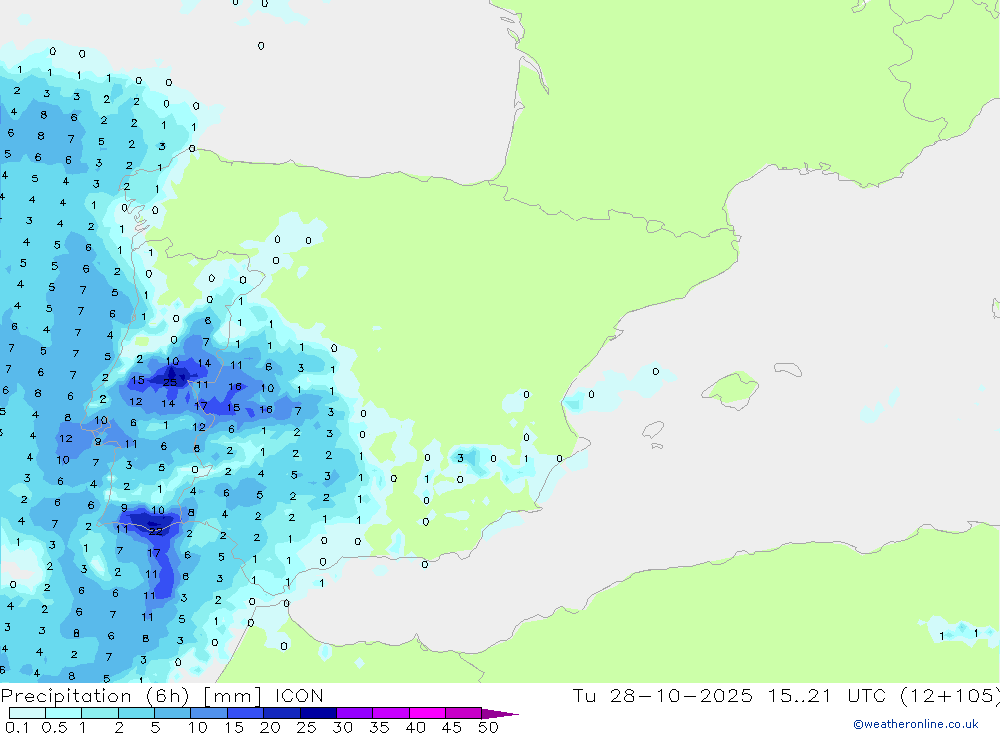
Task: Click the 5–10 mm legend color segment
Action: [173, 713]
